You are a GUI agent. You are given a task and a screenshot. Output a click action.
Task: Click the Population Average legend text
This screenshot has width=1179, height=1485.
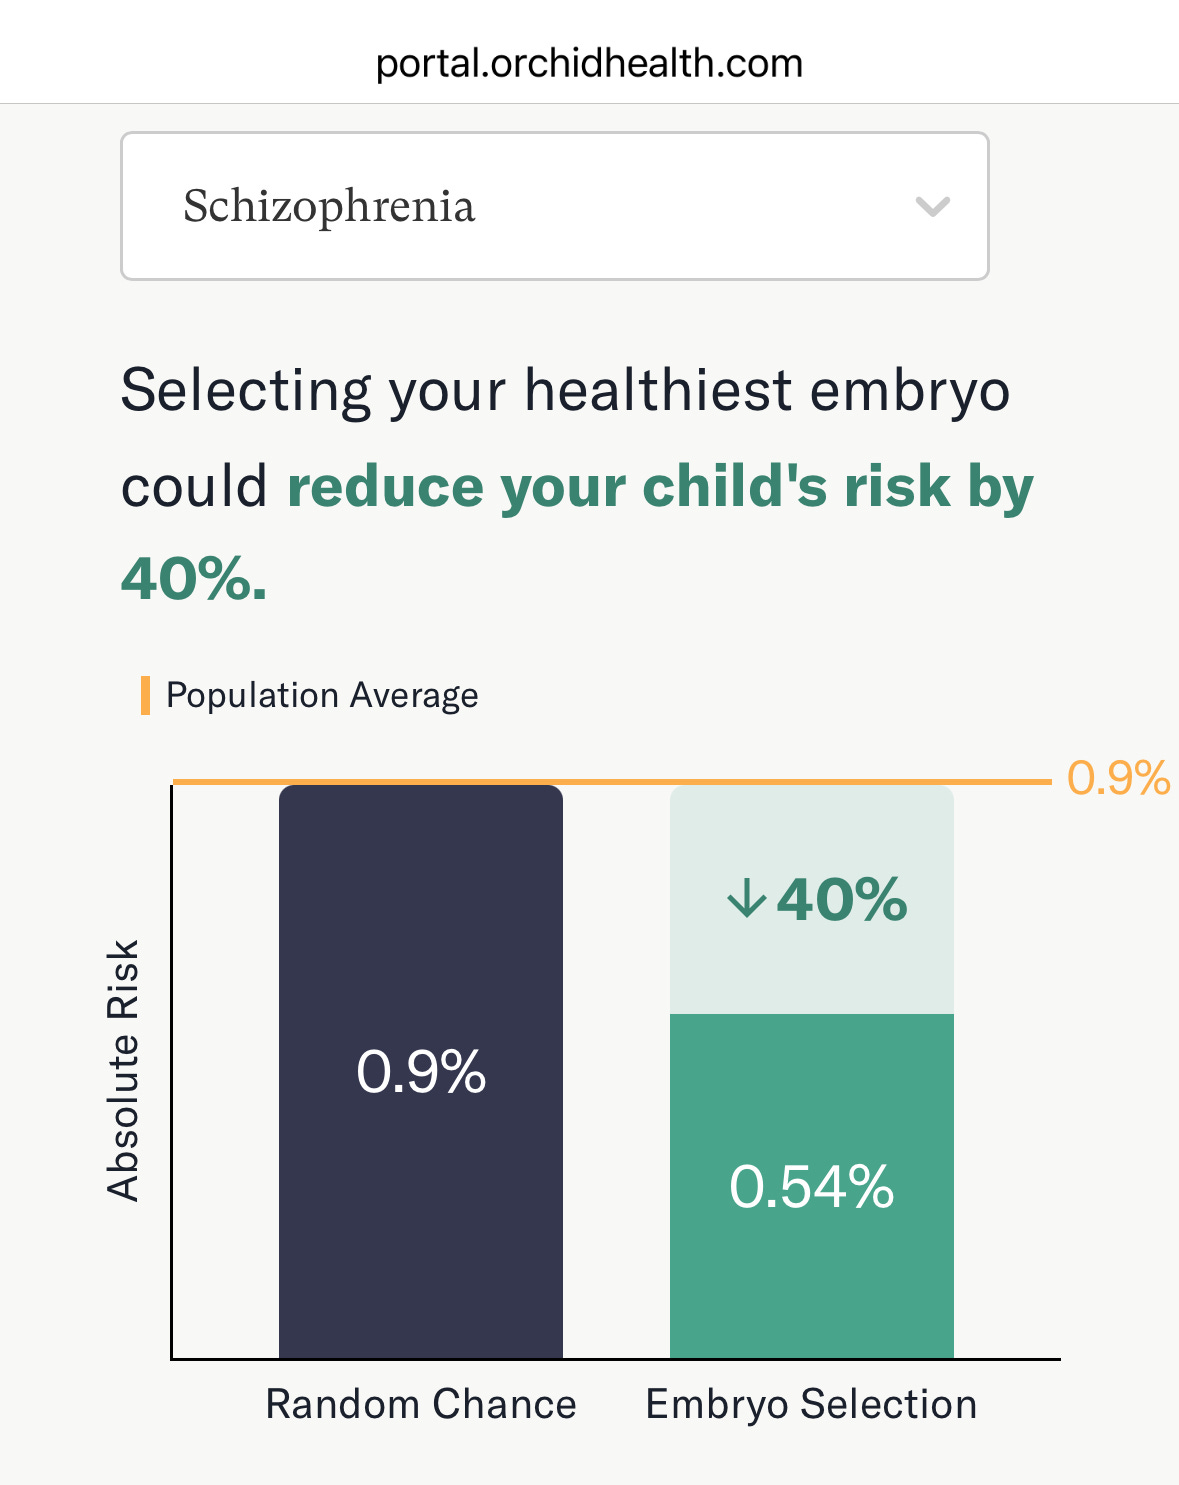[x=321, y=694]
